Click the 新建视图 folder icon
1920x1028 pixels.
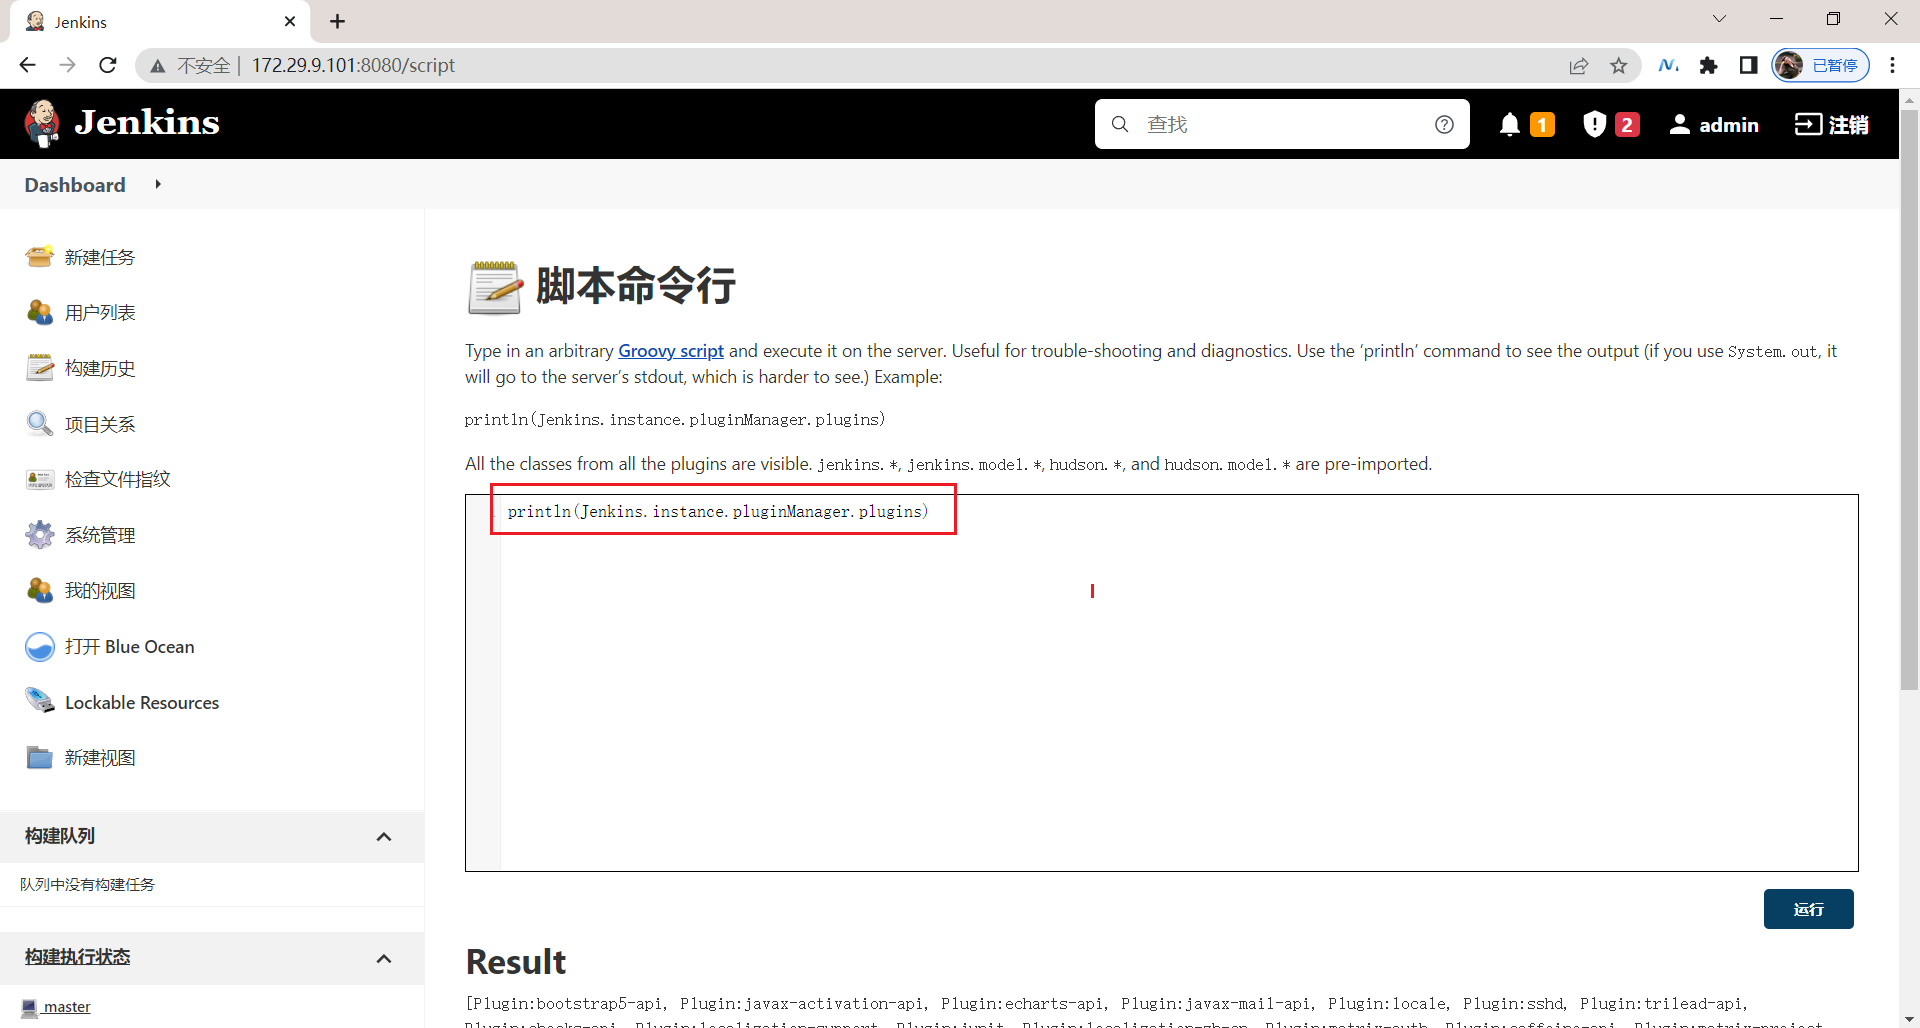pos(40,758)
